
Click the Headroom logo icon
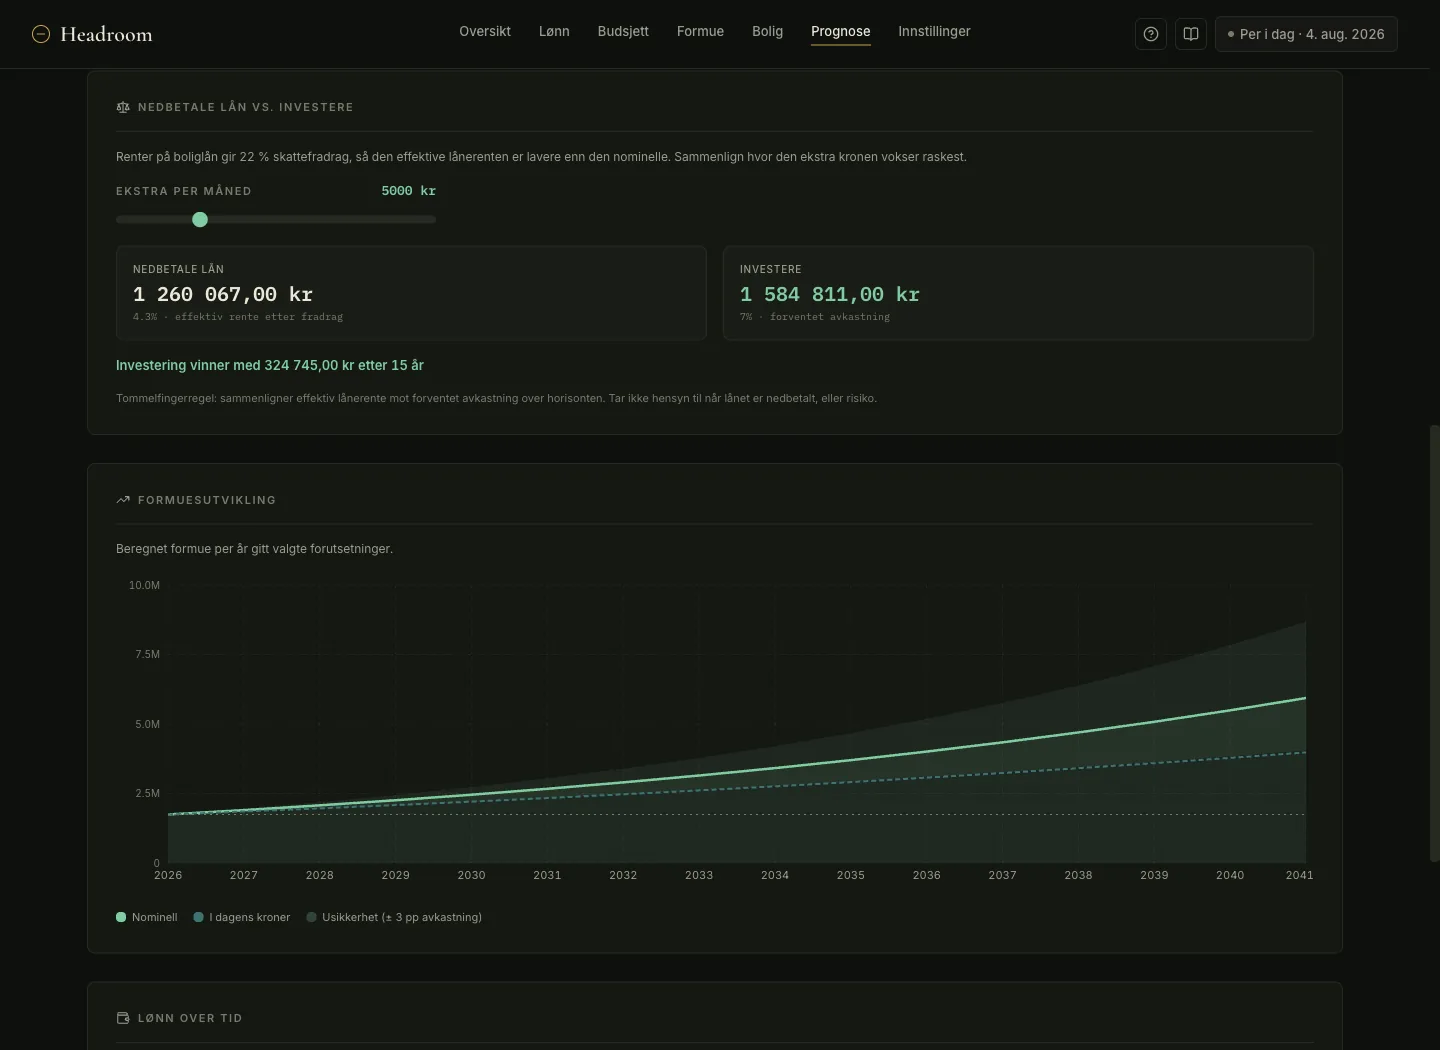pos(41,34)
